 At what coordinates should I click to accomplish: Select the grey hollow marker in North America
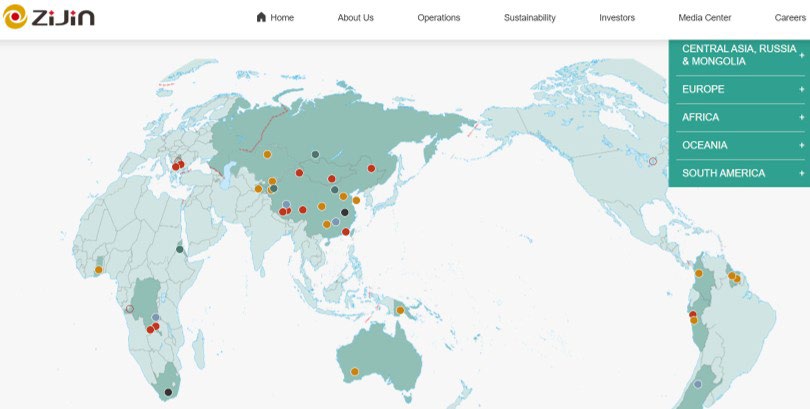653,161
